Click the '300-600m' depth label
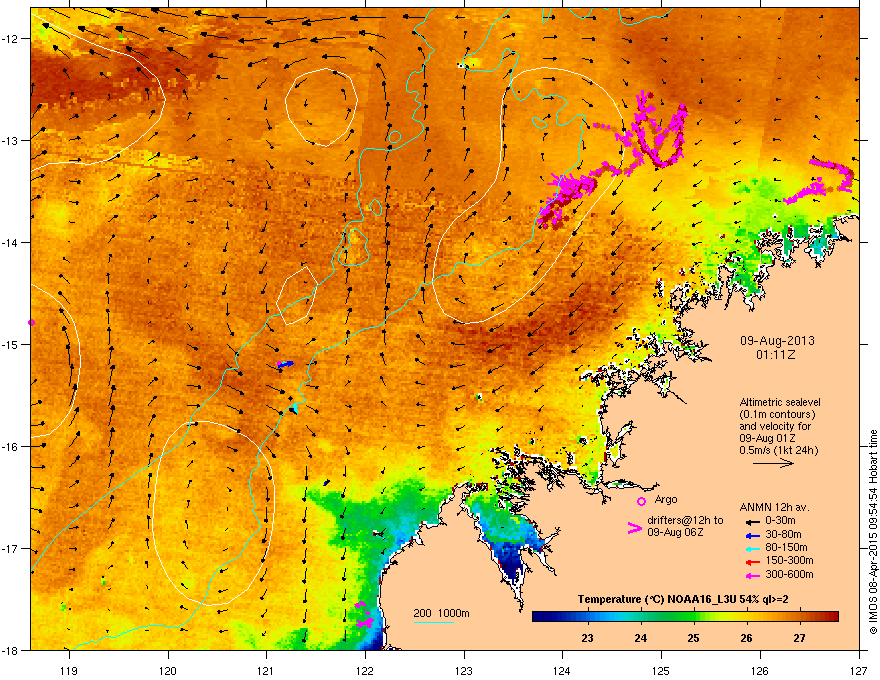 tap(789, 575)
